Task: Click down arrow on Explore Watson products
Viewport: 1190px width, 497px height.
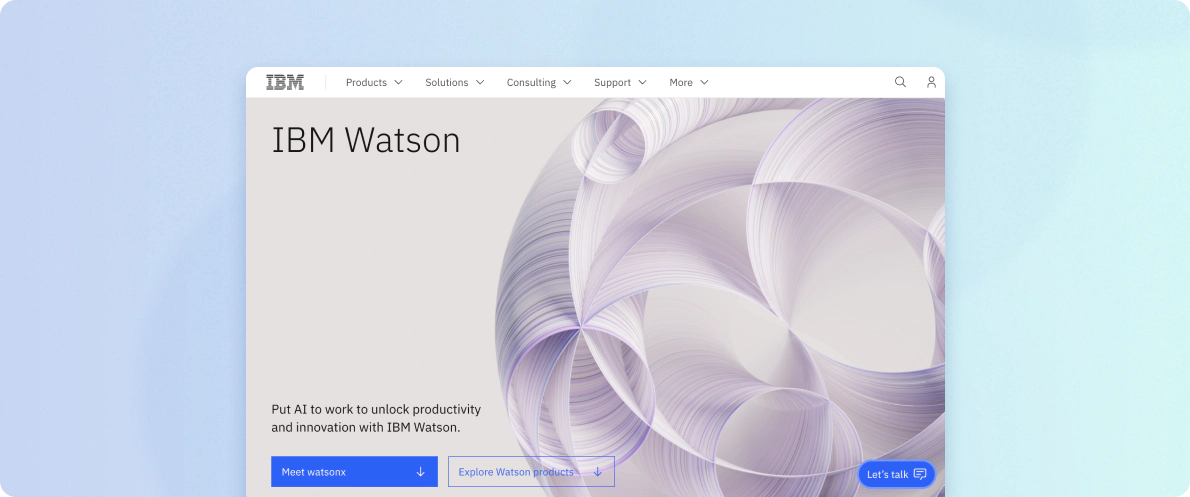Action: point(597,472)
